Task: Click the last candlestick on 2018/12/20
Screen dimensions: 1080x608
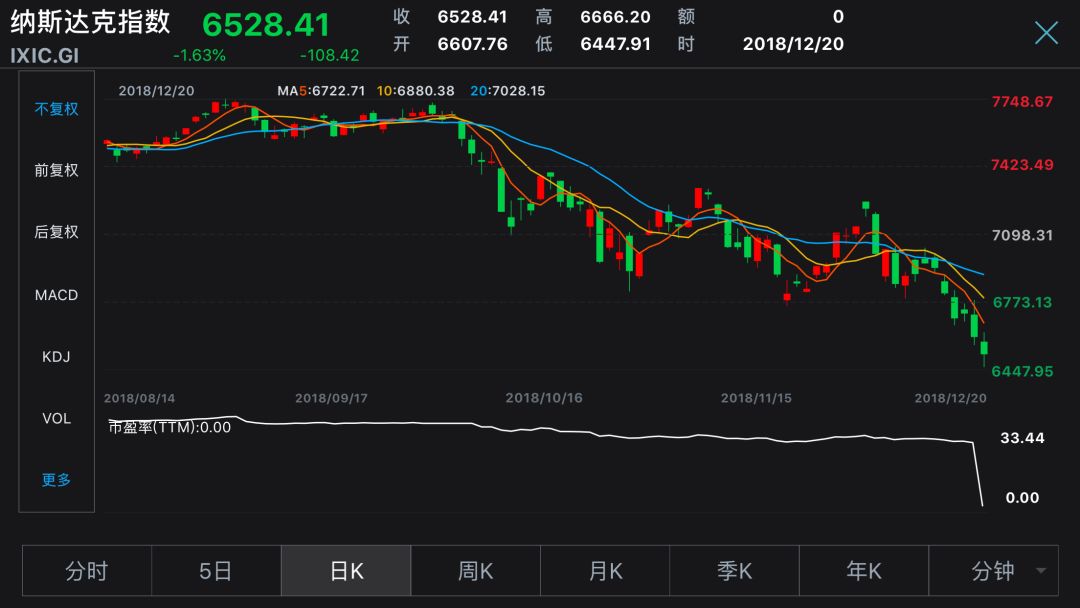Action: tap(984, 348)
